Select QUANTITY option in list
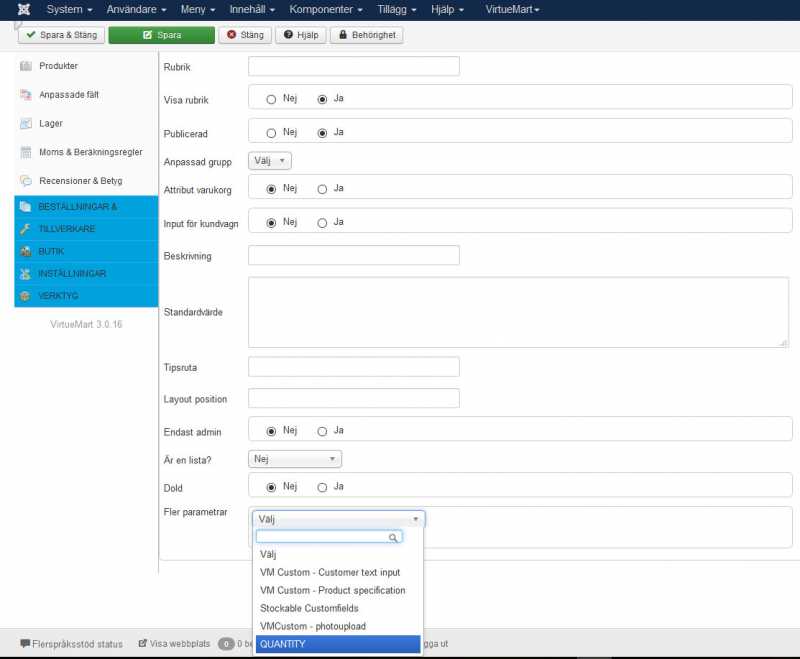 coord(338,644)
